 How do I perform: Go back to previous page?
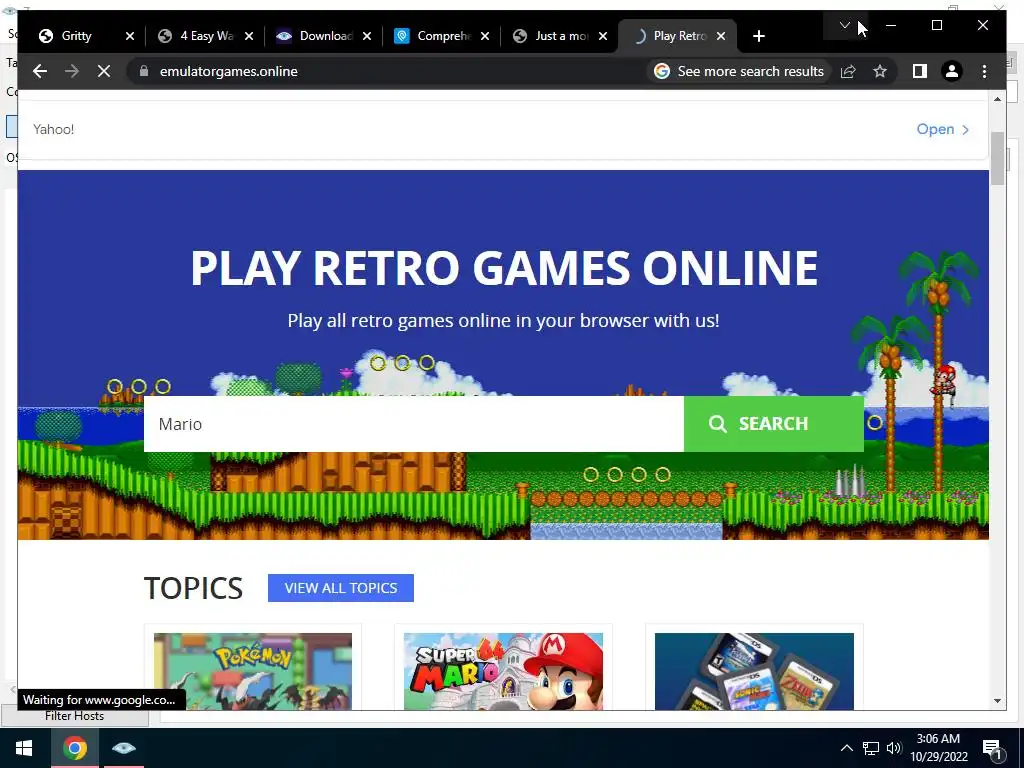40,71
